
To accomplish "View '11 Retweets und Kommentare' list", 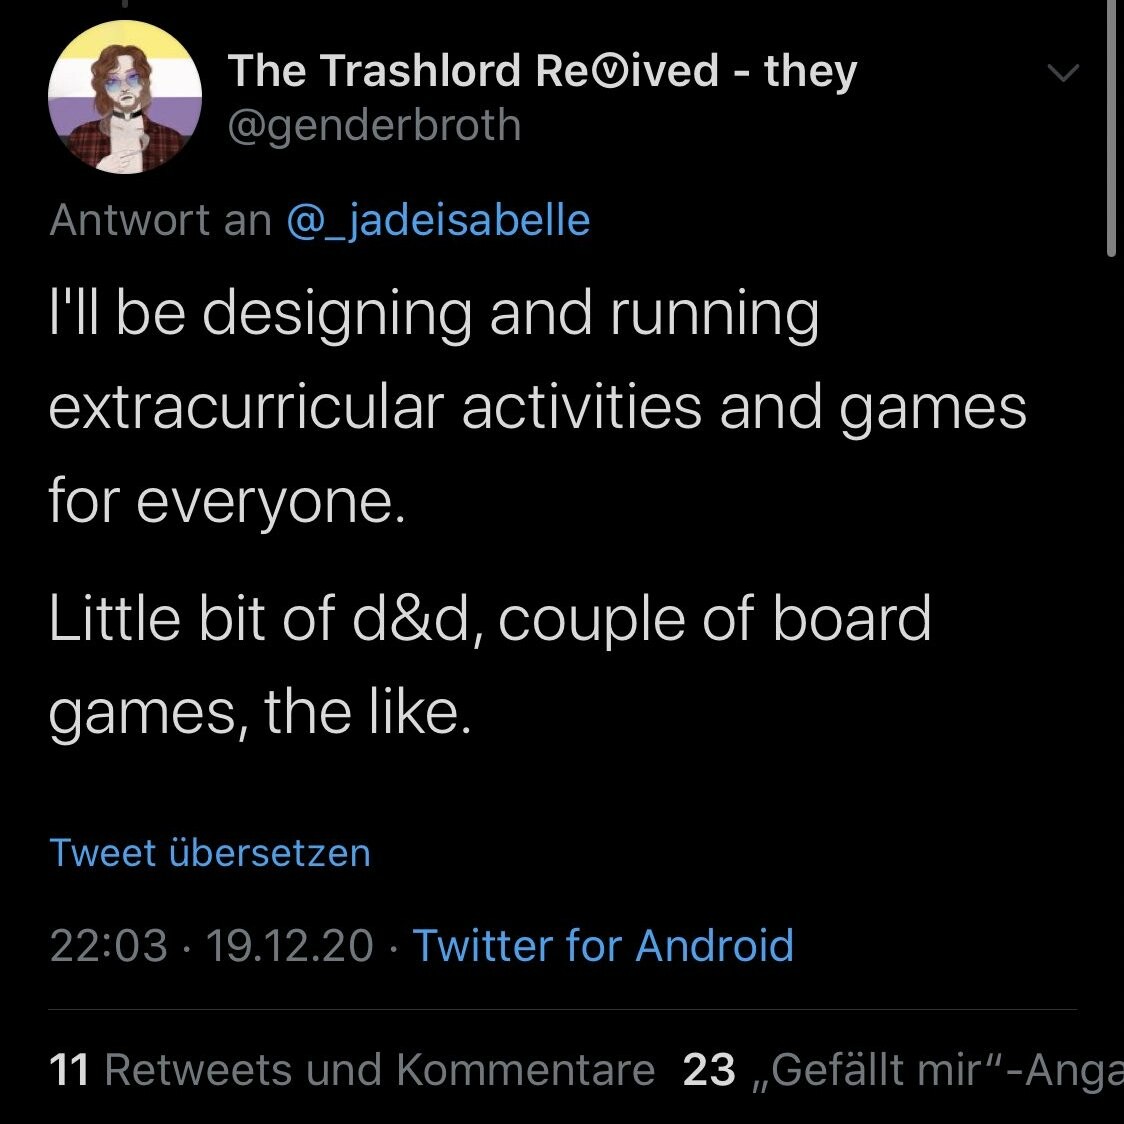I will pyautogui.click(x=352, y=1070).
